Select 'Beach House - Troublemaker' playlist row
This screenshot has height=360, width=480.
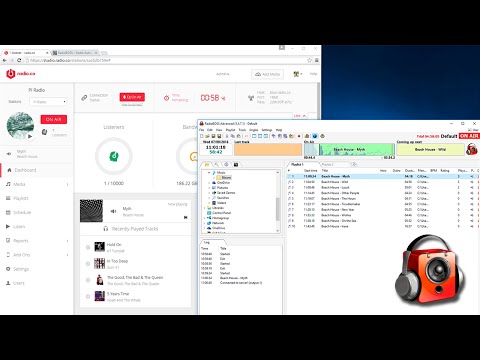(x=383, y=204)
